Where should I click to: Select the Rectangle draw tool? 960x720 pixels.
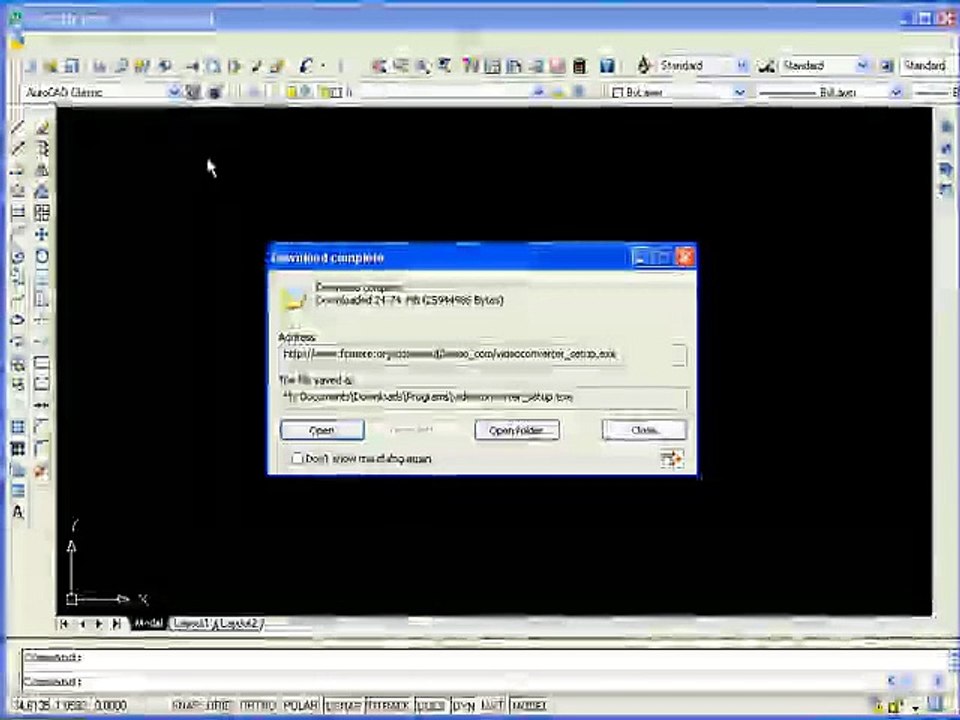[18, 213]
